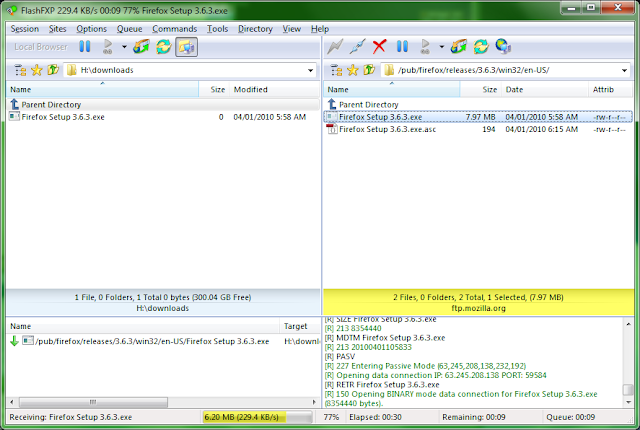The height and width of the screenshot is (430, 640).
Task: Open the Queue menu
Action: (x=129, y=29)
